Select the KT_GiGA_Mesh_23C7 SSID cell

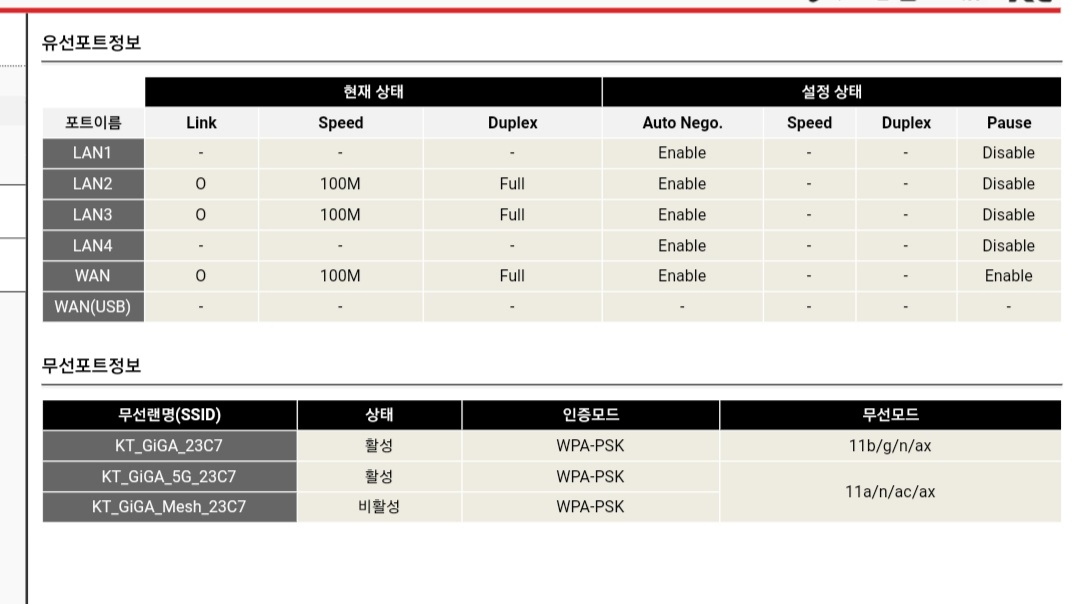[x=169, y=507]
